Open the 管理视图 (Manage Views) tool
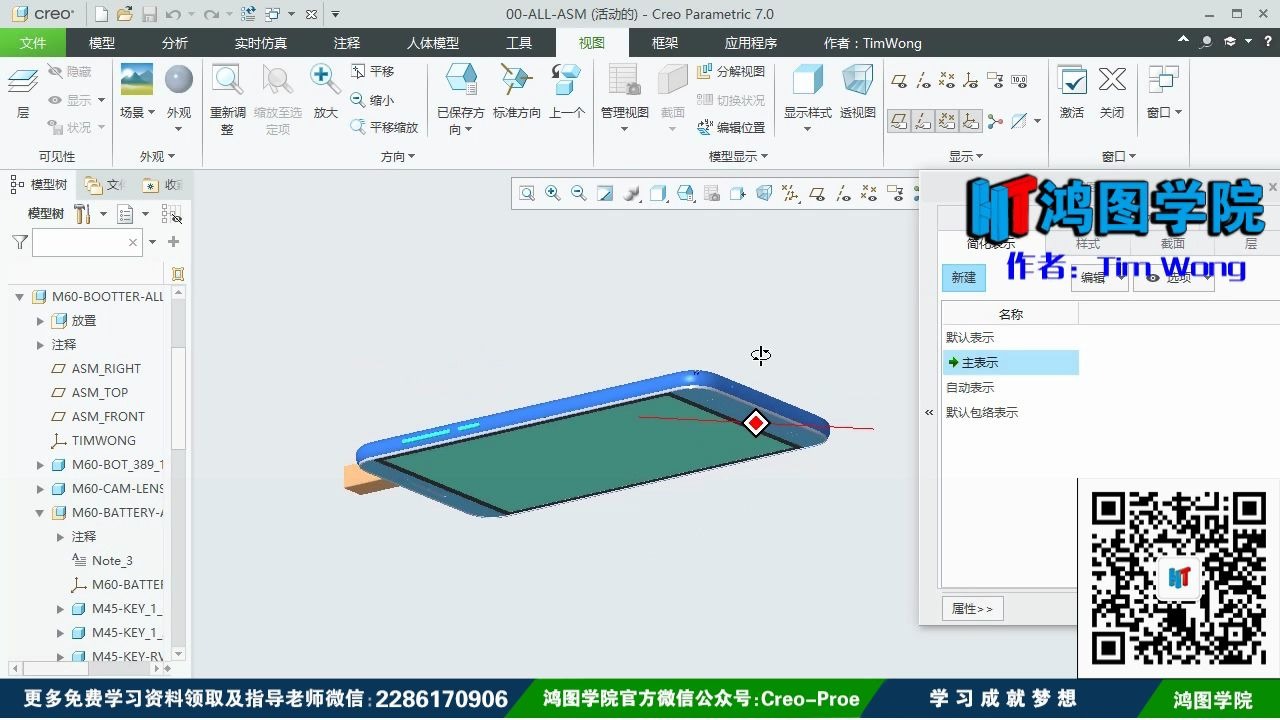 [623, 95]
